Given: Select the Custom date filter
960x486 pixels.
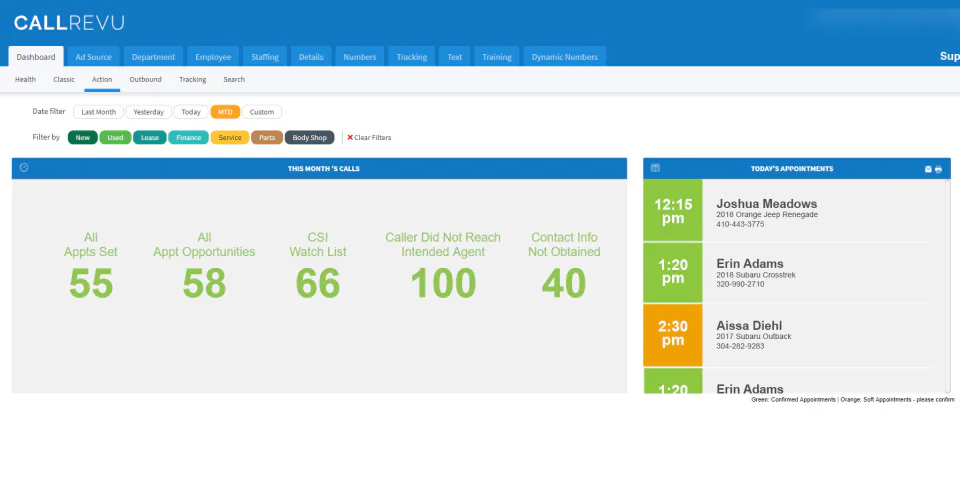Looking at the screenshot, I should (262, 112).
